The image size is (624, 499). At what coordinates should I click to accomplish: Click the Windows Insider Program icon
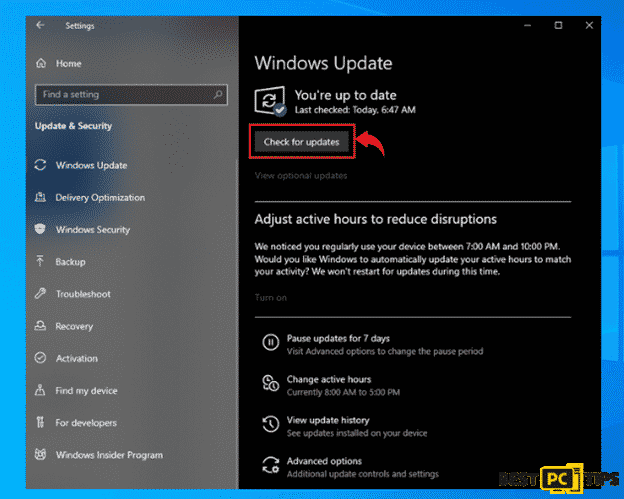tap(40, 454)
